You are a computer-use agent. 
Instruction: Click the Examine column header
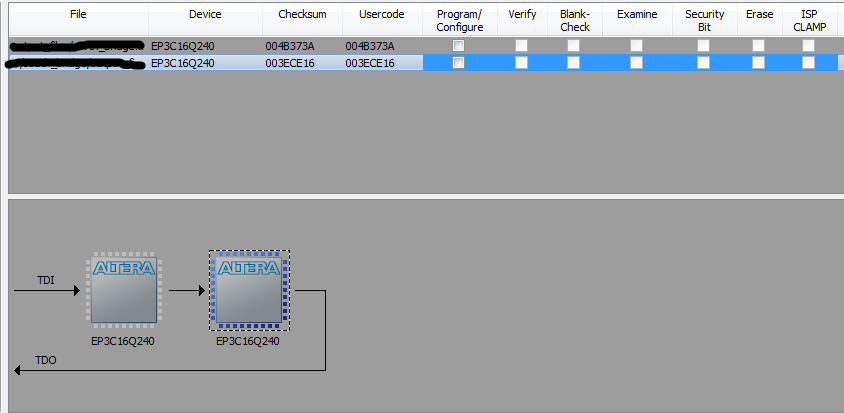point(637,20)
